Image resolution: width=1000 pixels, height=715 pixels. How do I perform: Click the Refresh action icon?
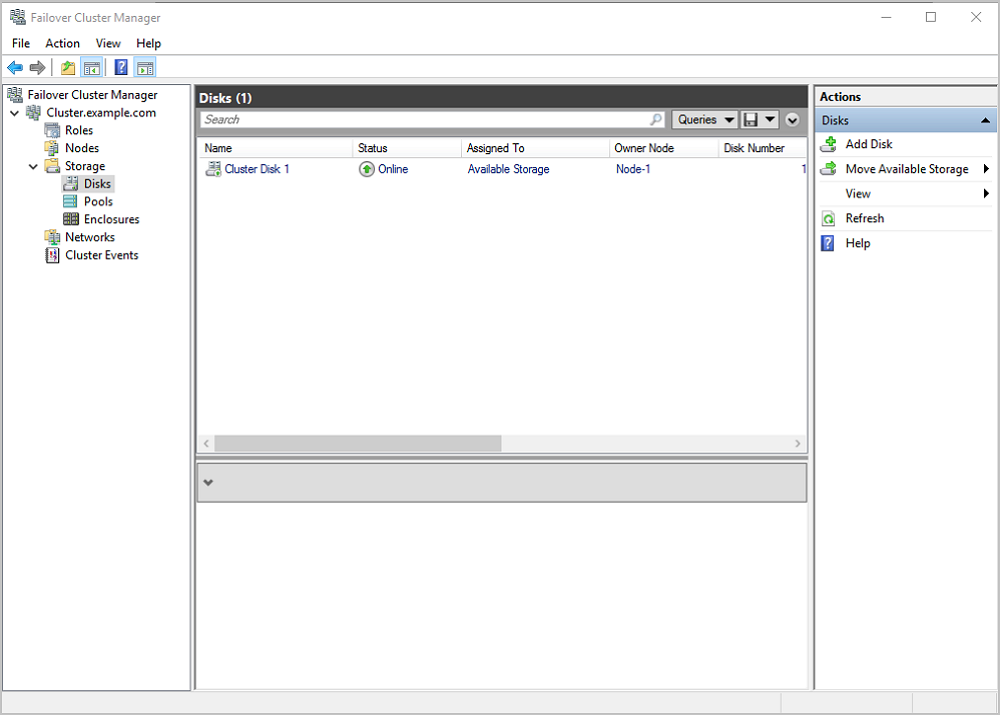[828, 219]
